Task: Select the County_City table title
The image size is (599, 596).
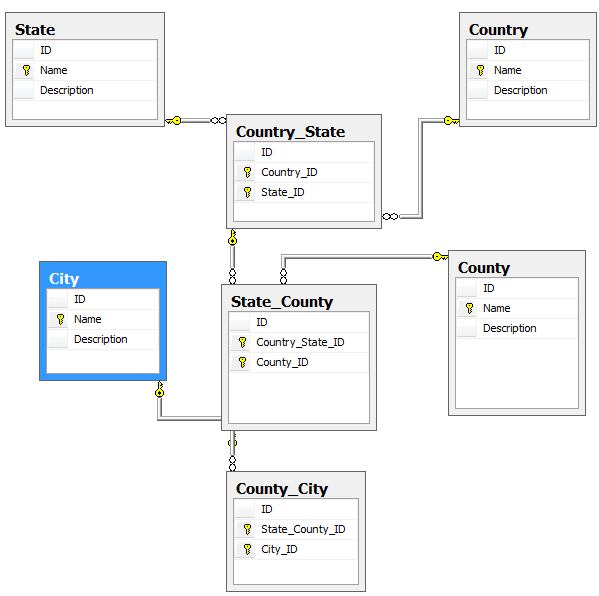Action: [x=282, y=489]
